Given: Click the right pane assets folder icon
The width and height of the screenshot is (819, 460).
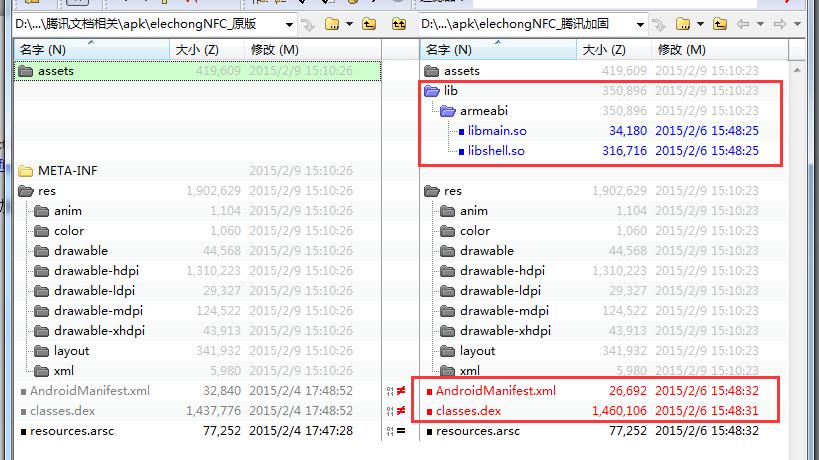Looking at the screenshot, I should pos(432,71).
